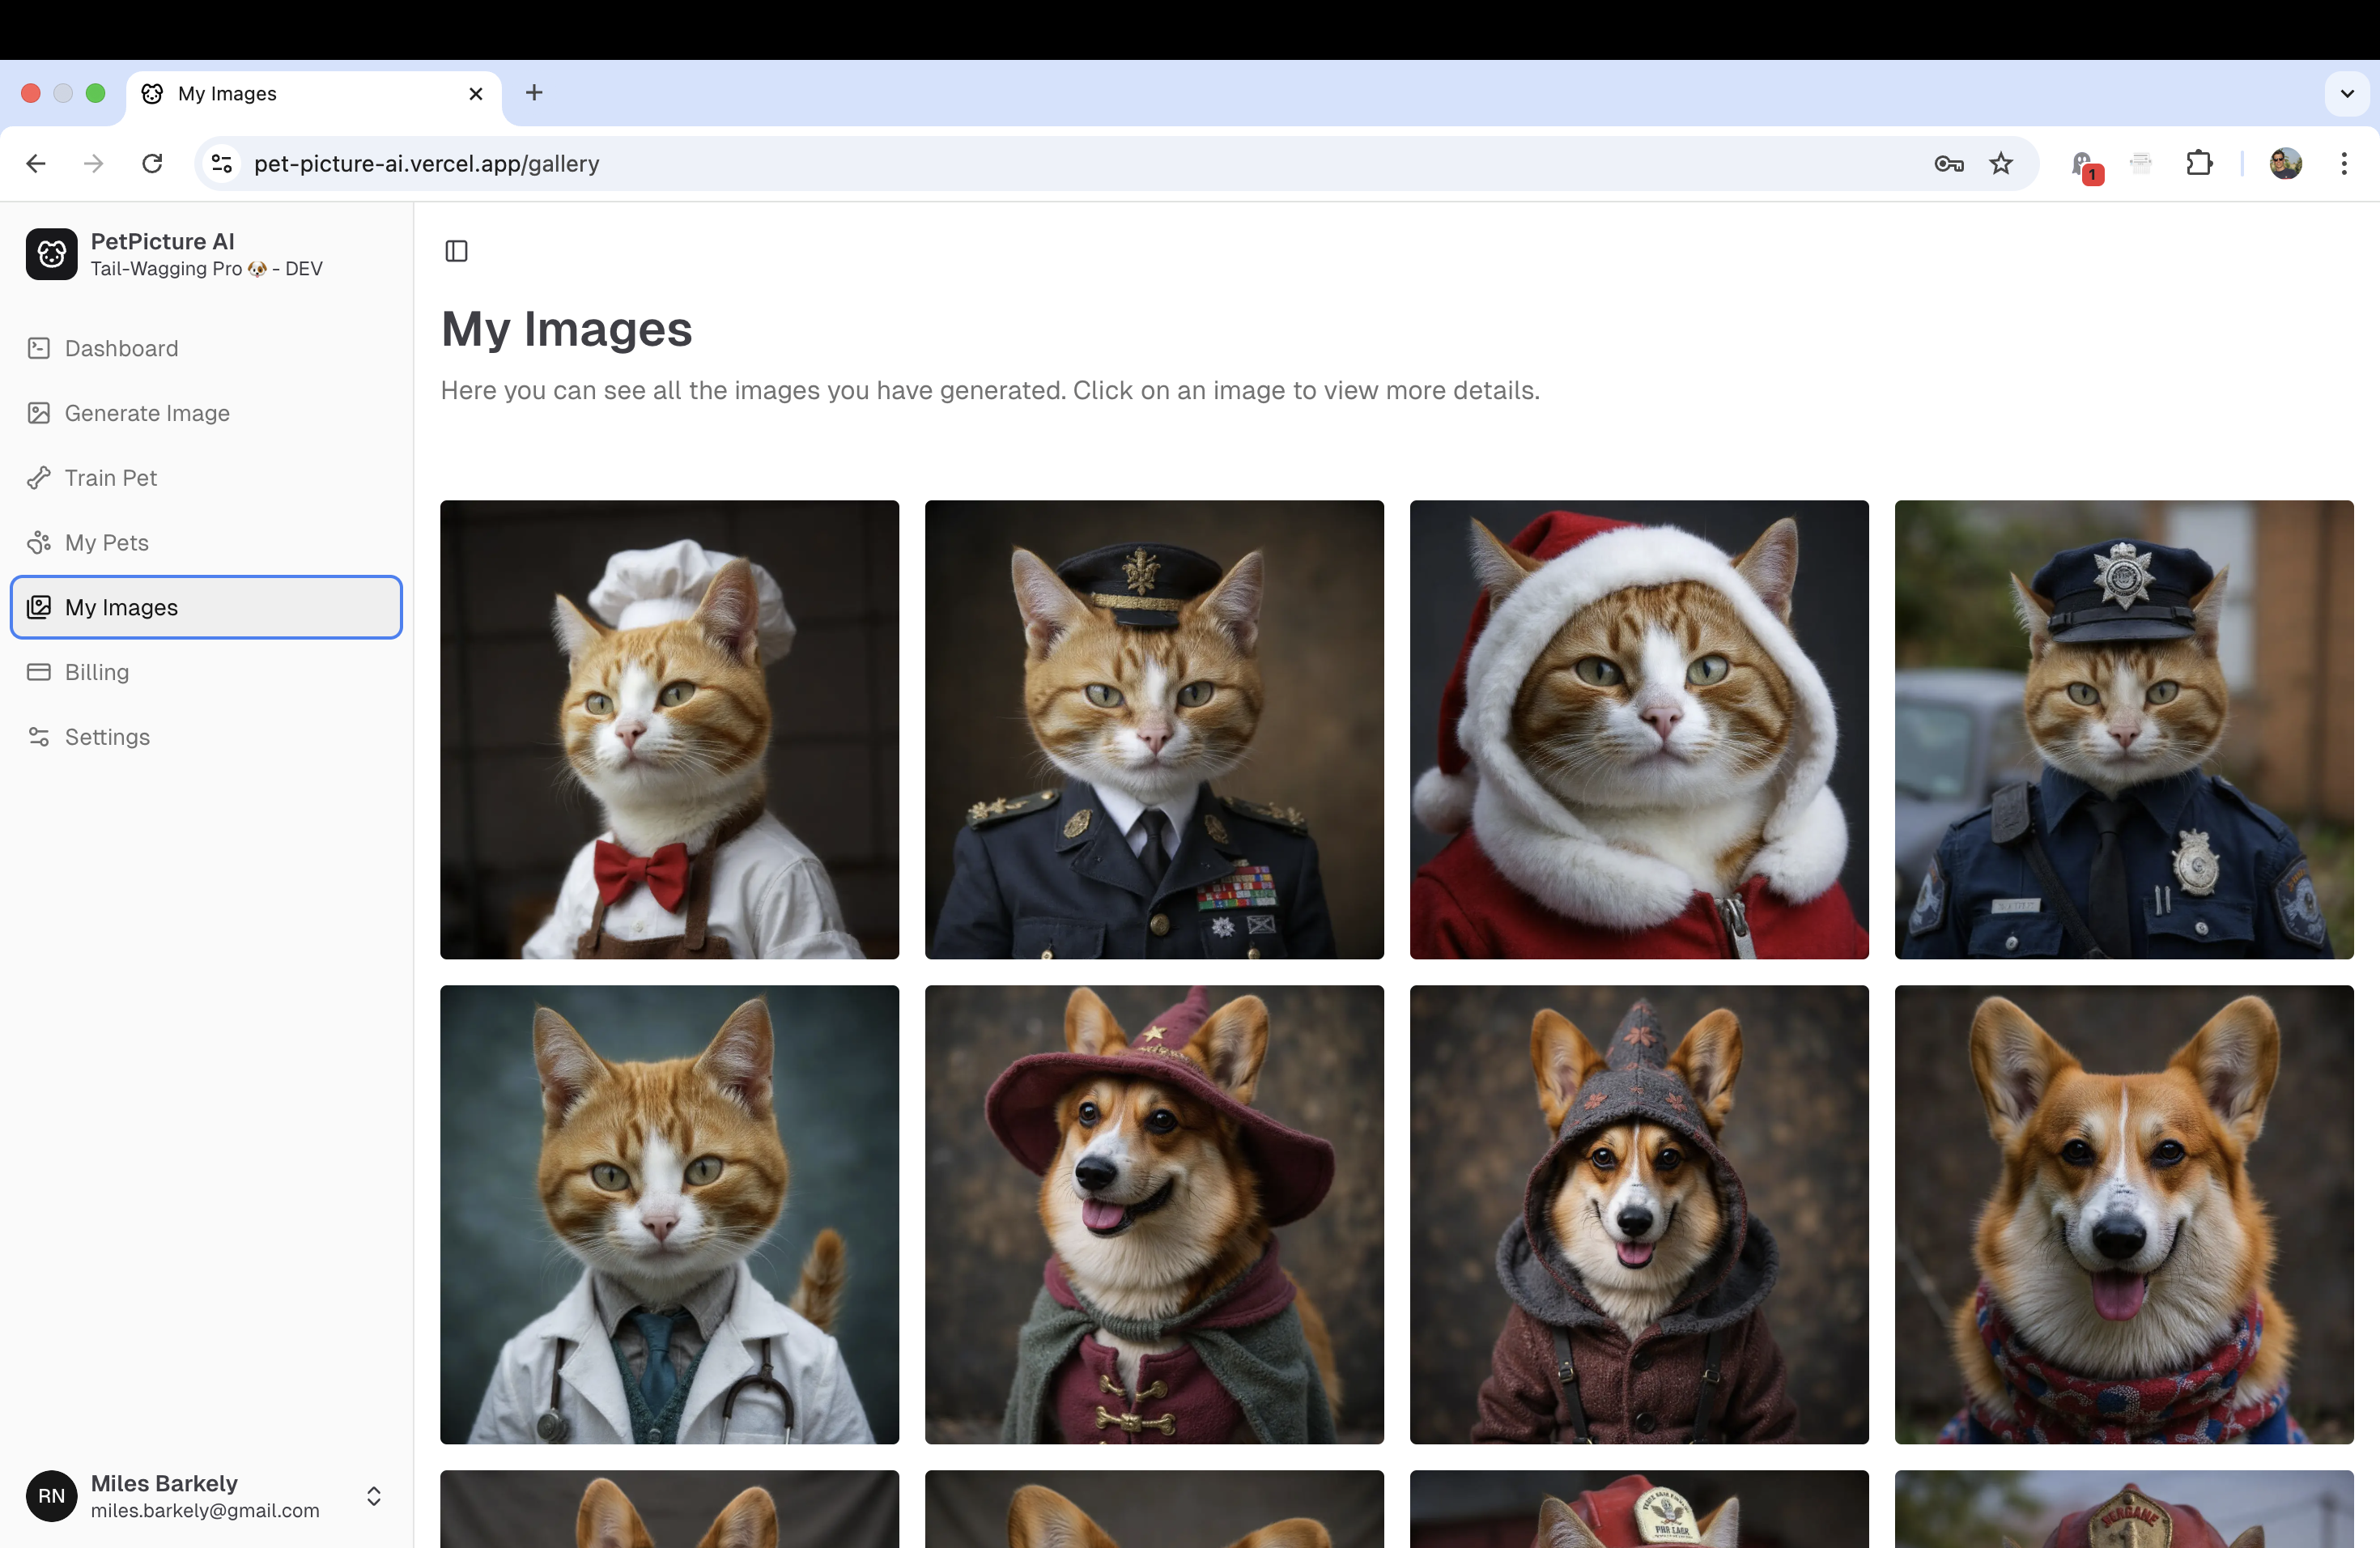This screenshot has width=2380, height=1548.
Task: Open Chrome three-dot menu
Action: (x=2343, y=164)
